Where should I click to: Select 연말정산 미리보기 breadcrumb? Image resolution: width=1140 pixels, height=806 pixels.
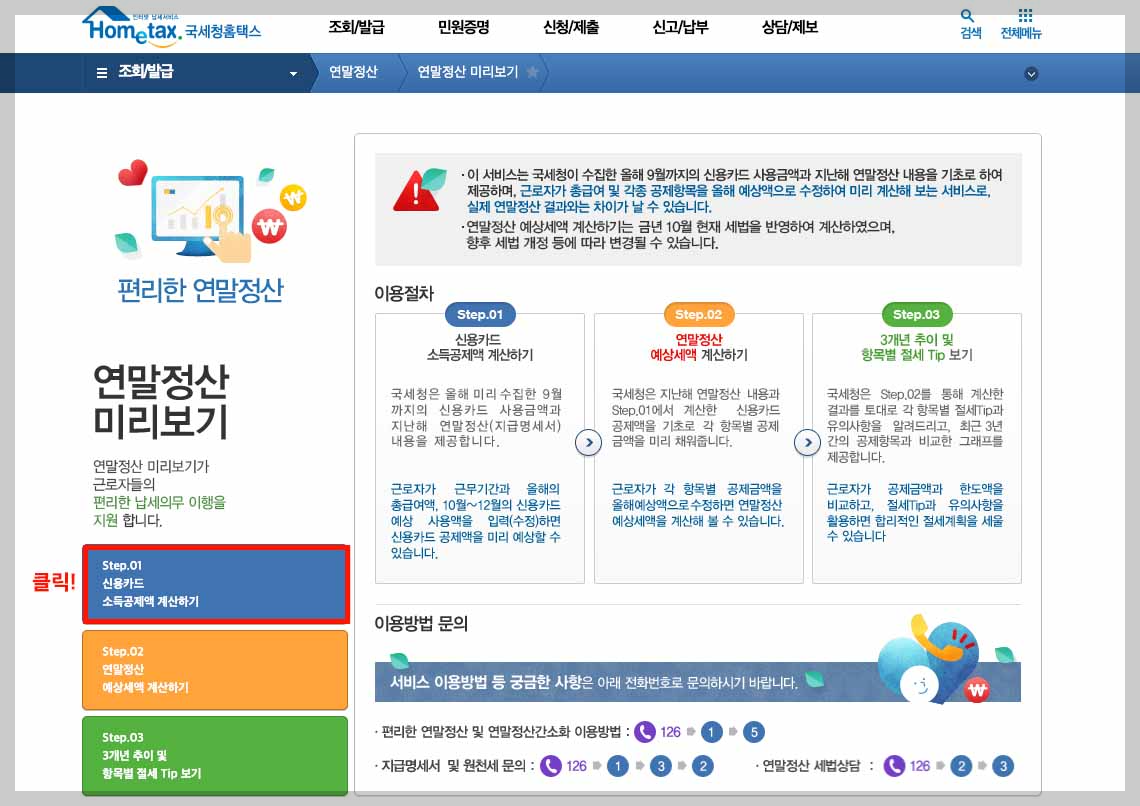coord(467,72)
